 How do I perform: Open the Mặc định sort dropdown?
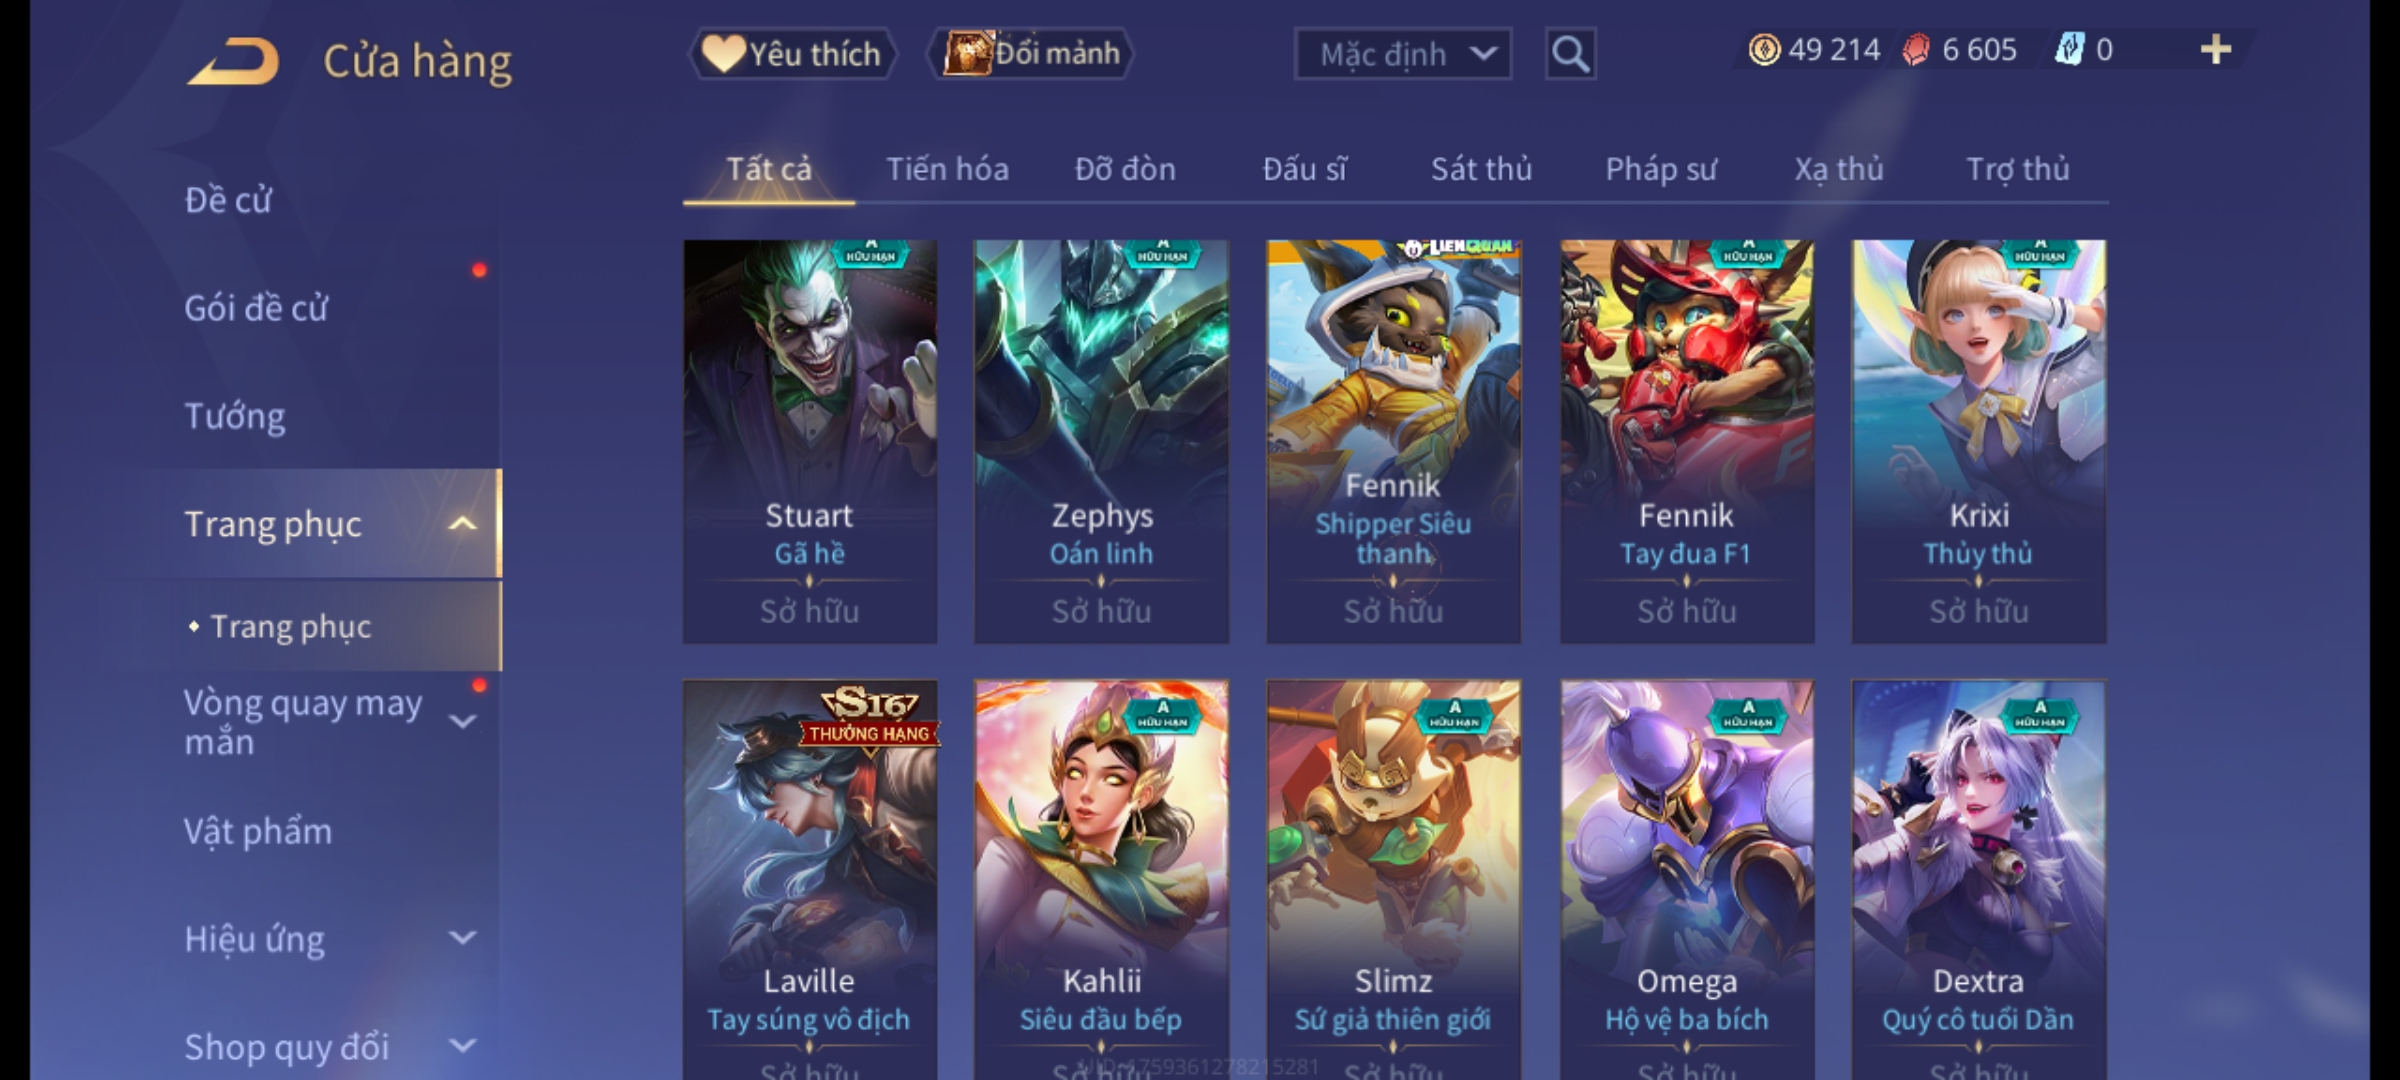coord(1402,54)
